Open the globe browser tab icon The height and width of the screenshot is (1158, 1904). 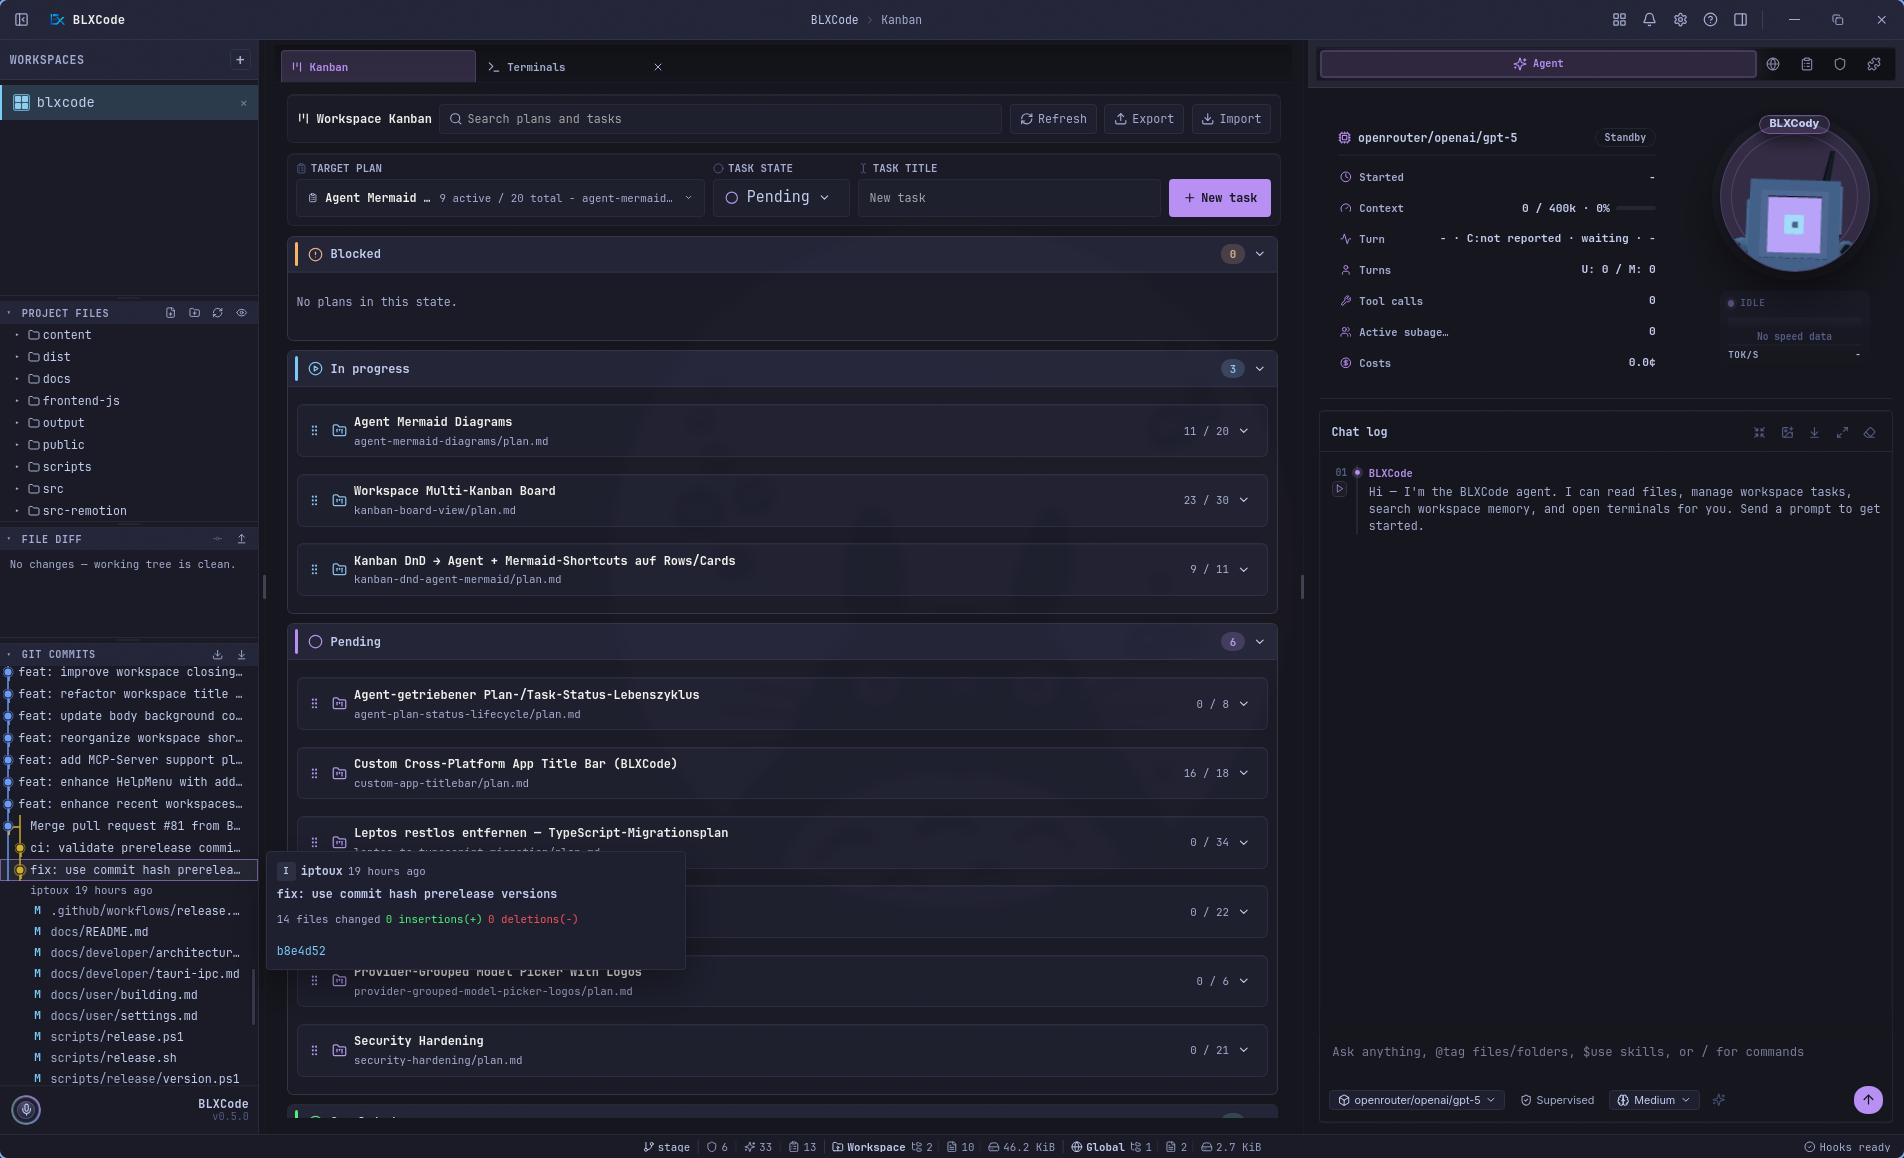pos(1773,64)
